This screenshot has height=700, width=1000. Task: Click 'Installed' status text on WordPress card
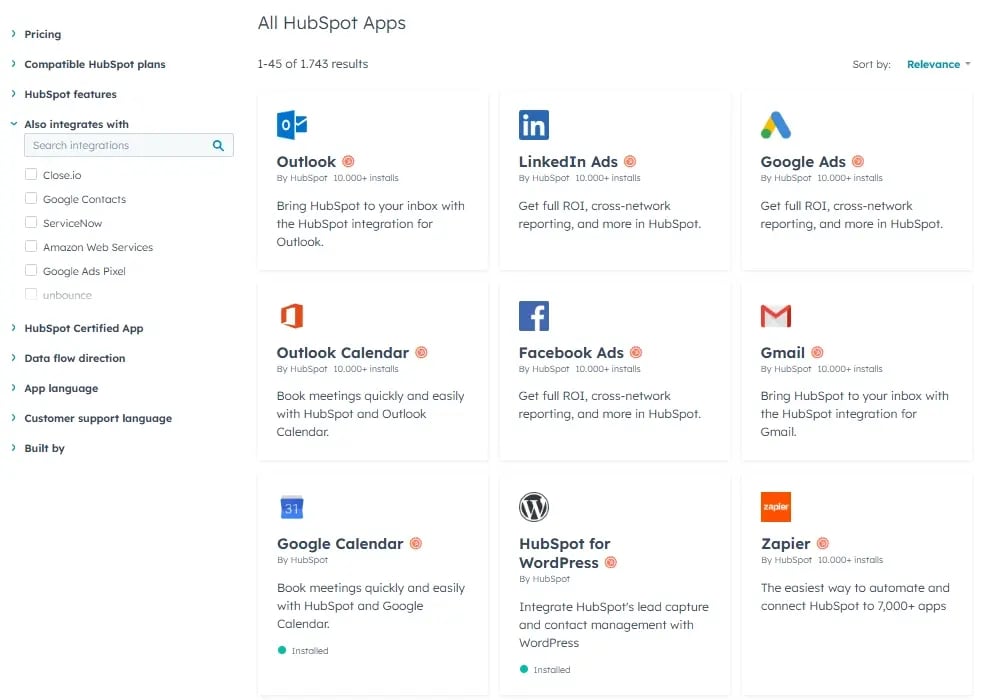pos(552,670)
